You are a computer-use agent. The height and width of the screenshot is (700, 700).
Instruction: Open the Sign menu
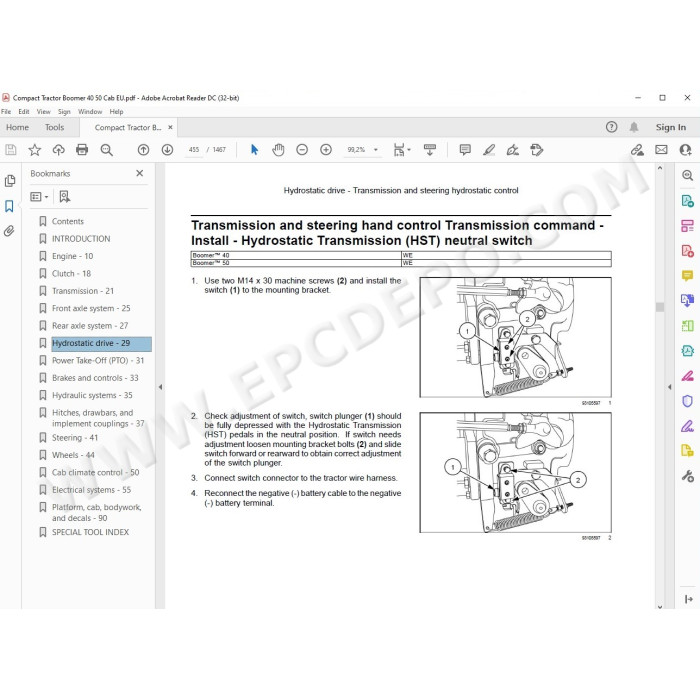pyautogui.click(x=64, y=112)
